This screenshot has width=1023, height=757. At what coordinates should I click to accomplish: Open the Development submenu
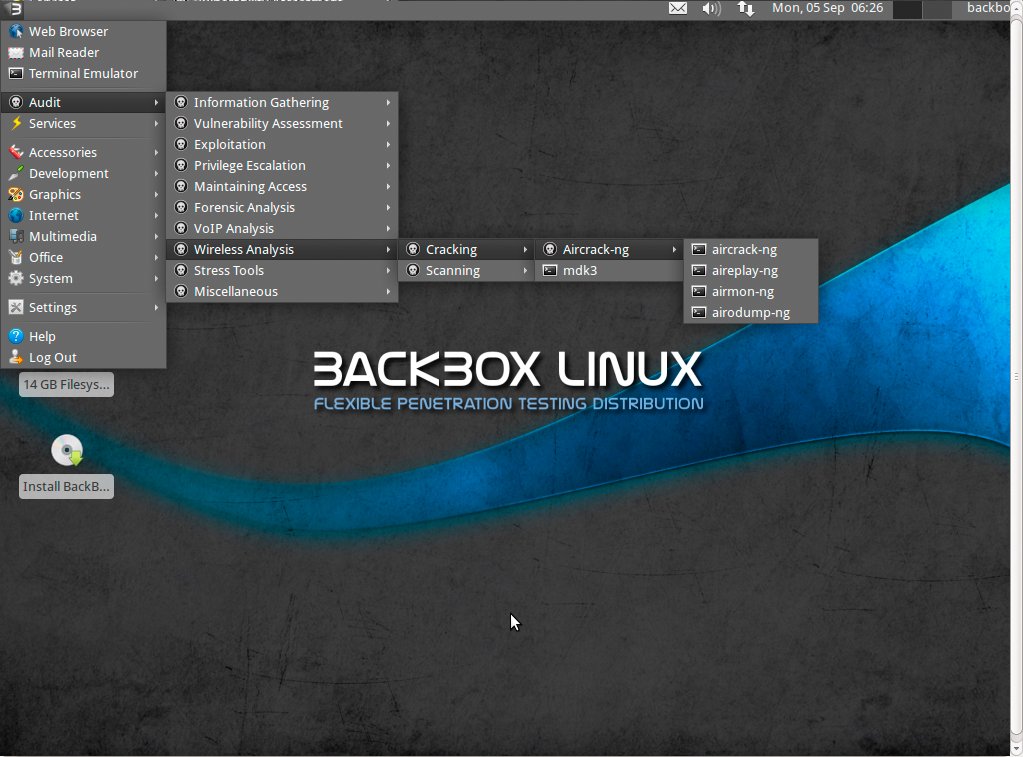pos(84,173)
